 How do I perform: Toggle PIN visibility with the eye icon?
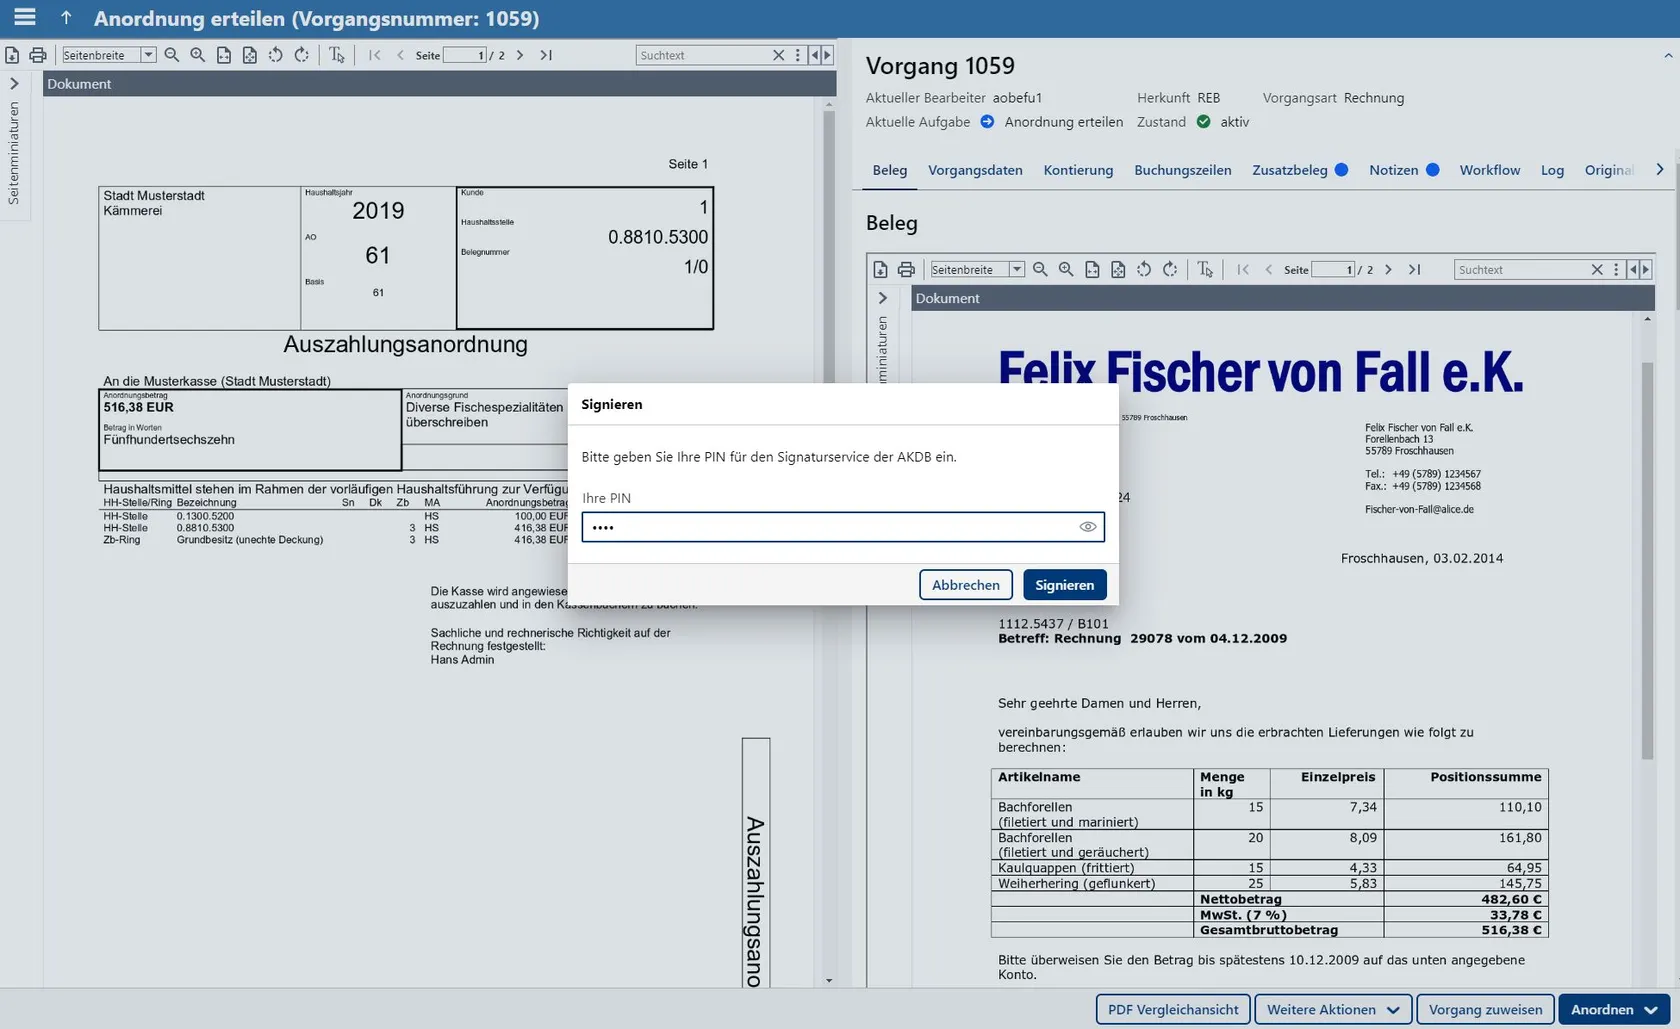tap(1087, 527)
